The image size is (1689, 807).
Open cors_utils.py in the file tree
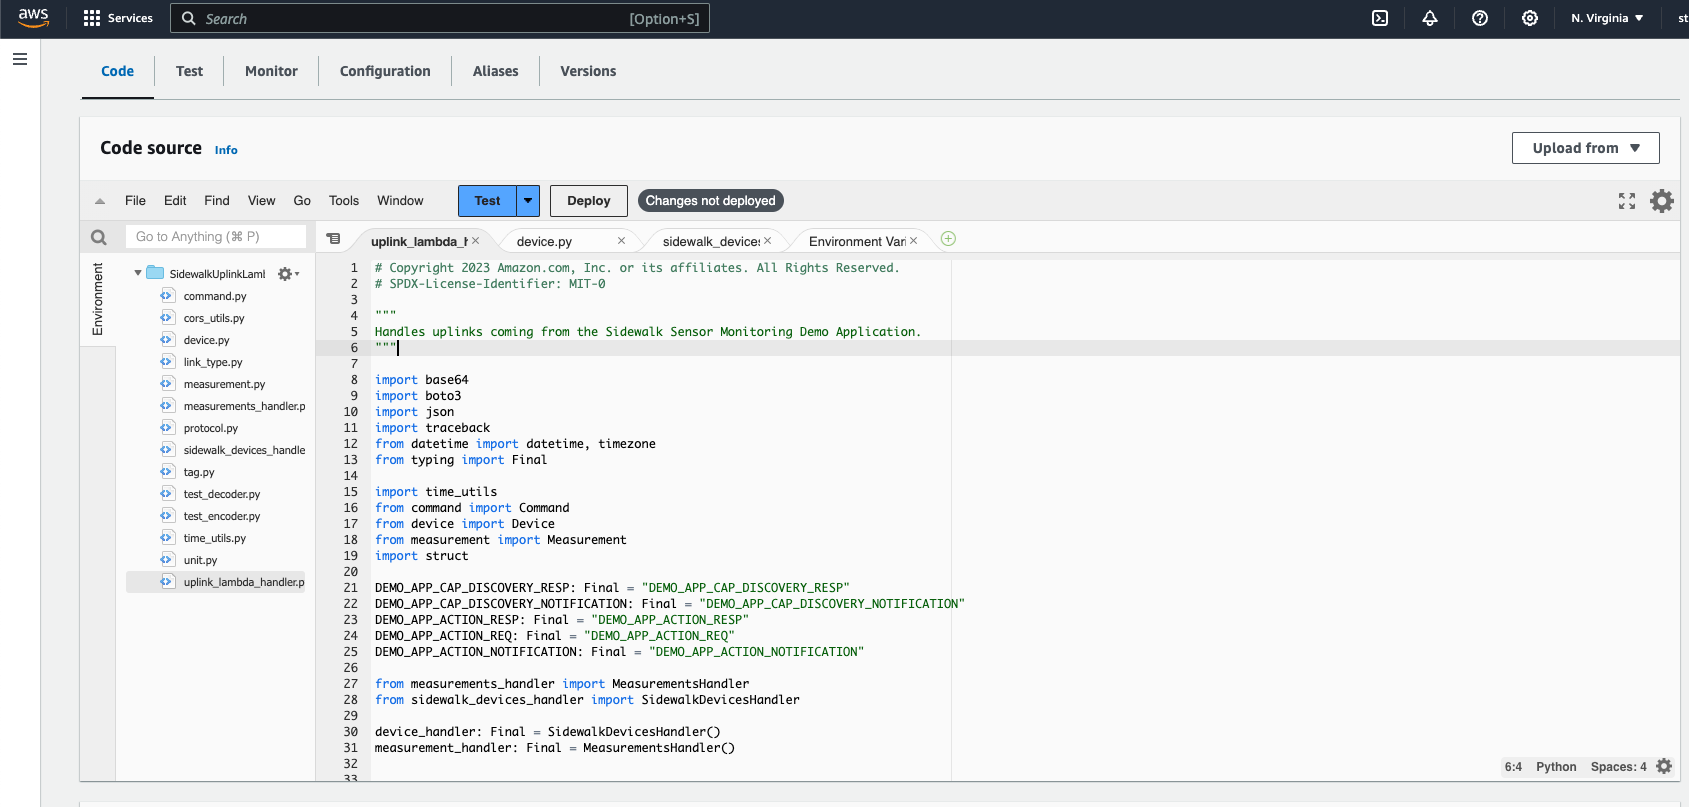point(214,318)
